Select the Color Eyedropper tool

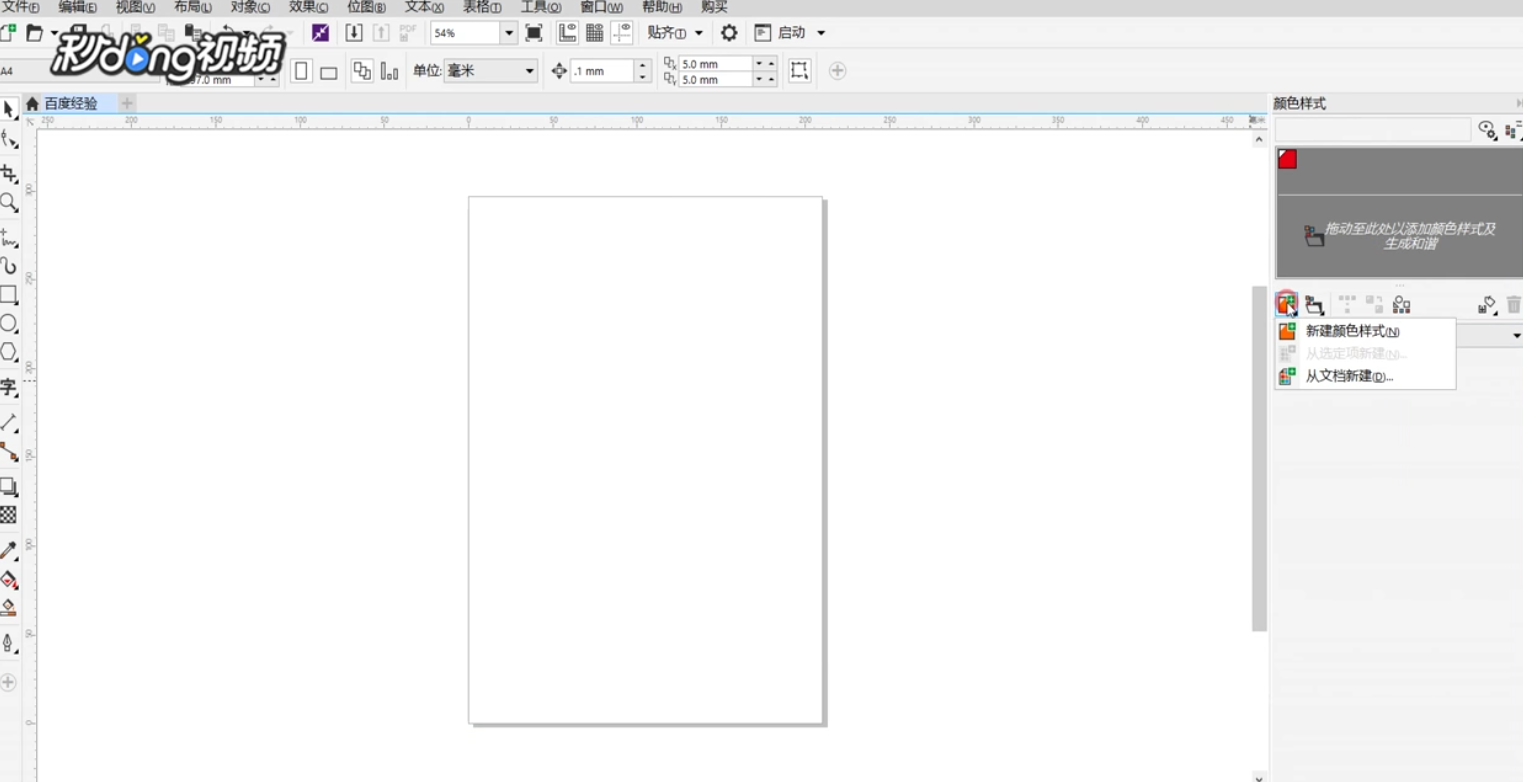click(9, 550)
